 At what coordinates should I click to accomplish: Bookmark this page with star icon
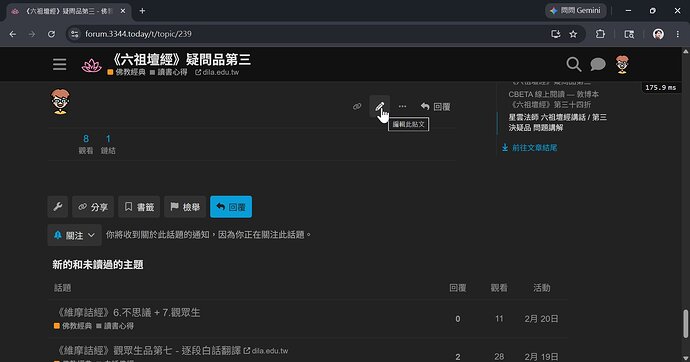click(x=573, y=34)
